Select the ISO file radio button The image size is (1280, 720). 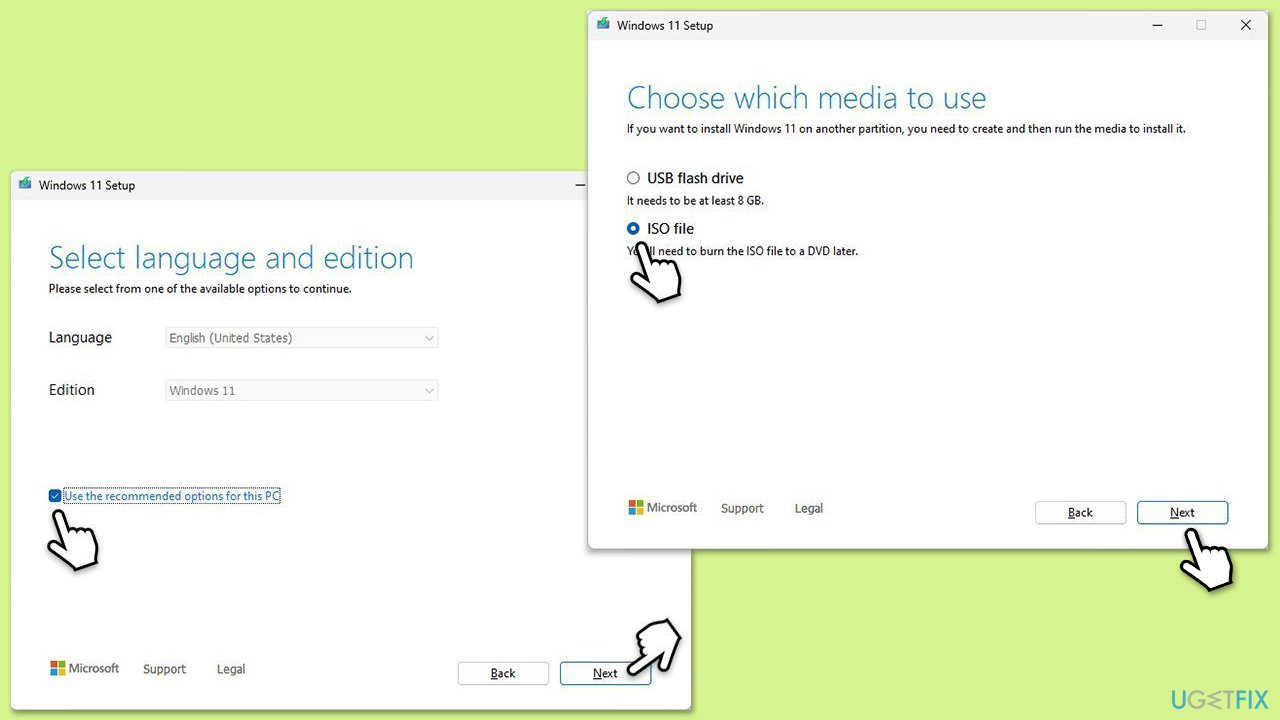click(633, 228)
